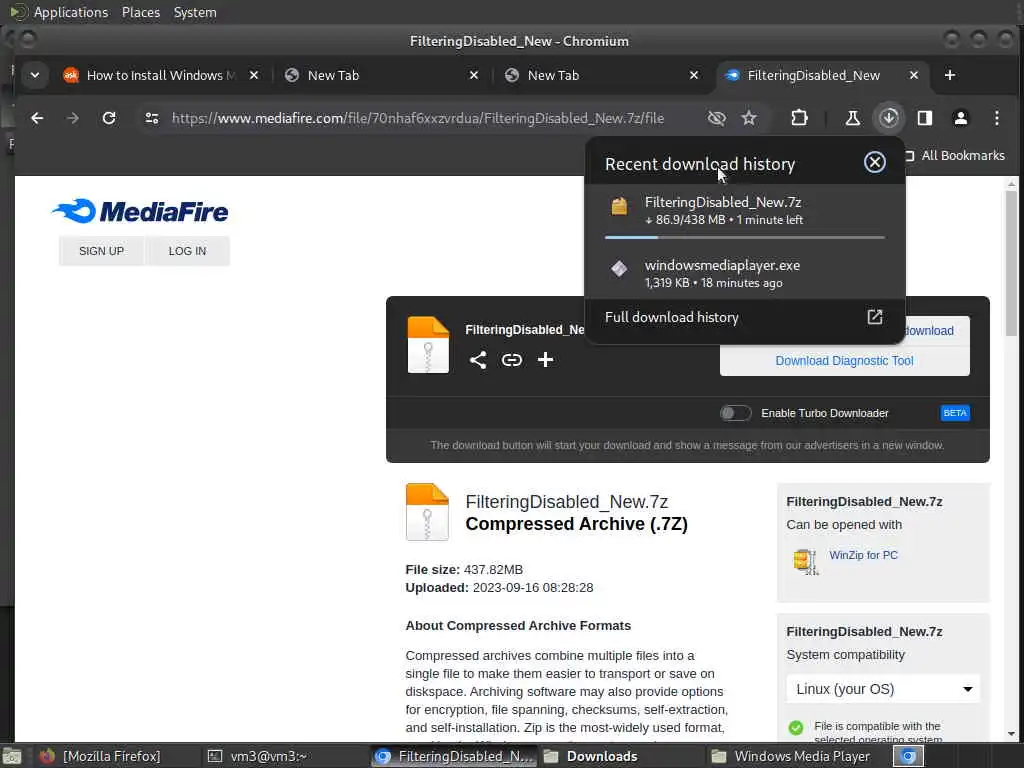This screenshot has width=1024, height=768.
Task: Open Chrome Labs flask icon
Action: 852,118
